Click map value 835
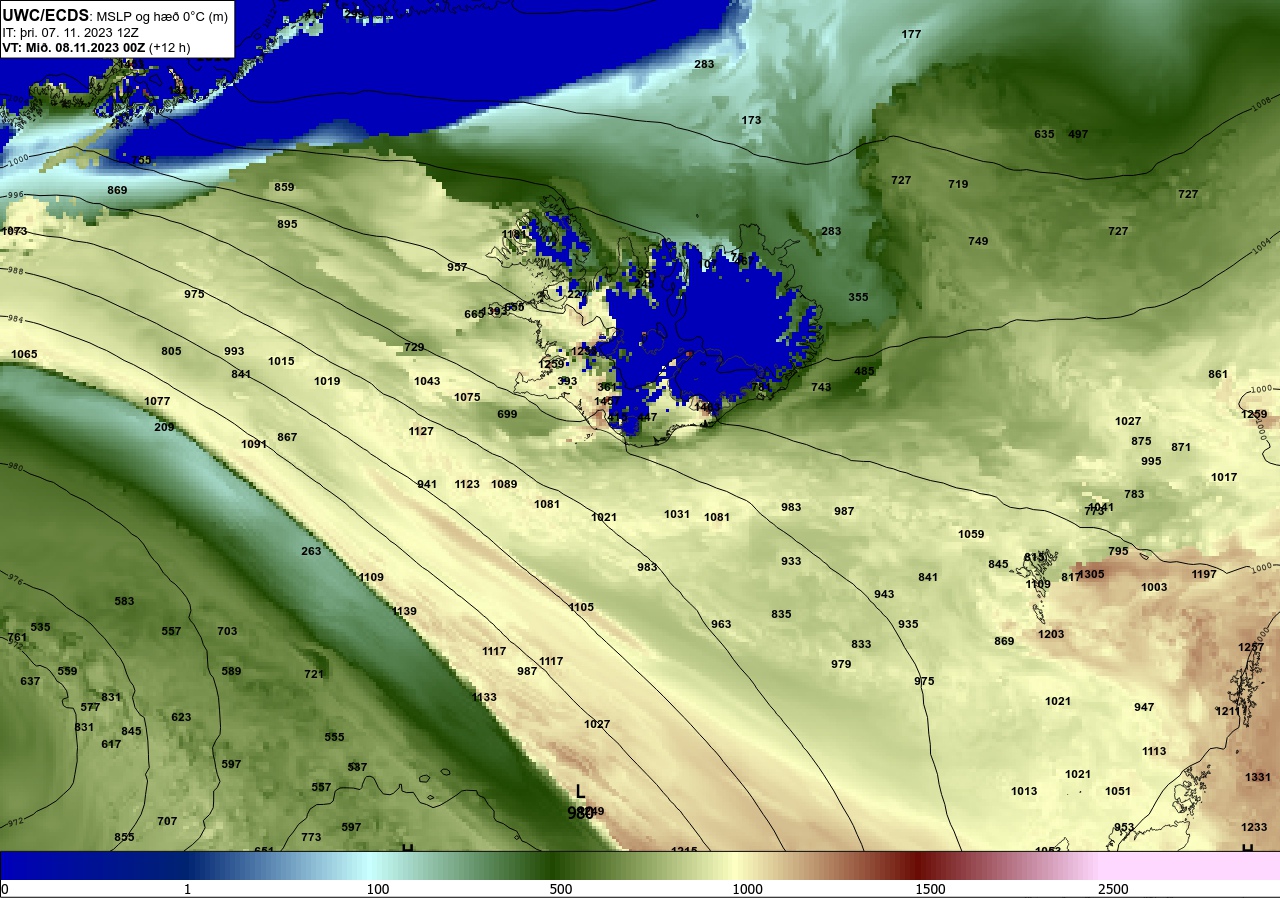Image resolution: width=1280 pixels, height=898 pixels. (781, 614)
